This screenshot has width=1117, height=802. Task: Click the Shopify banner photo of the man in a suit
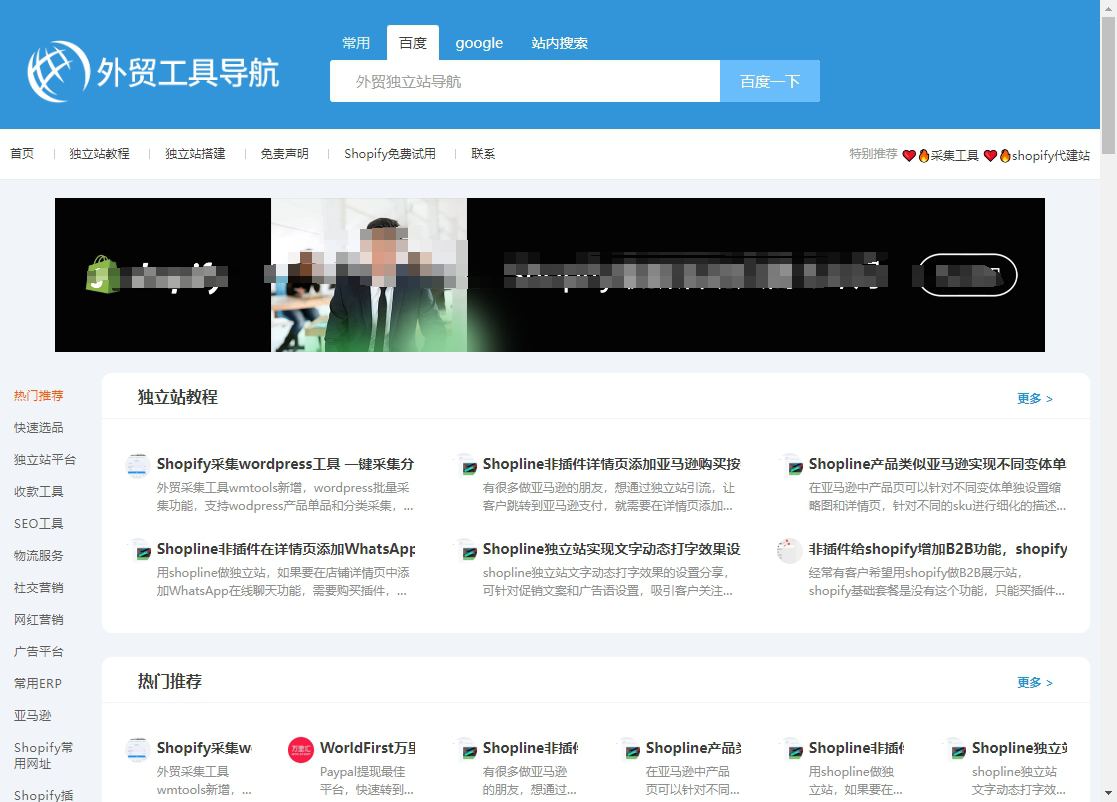tap(369, 275)
